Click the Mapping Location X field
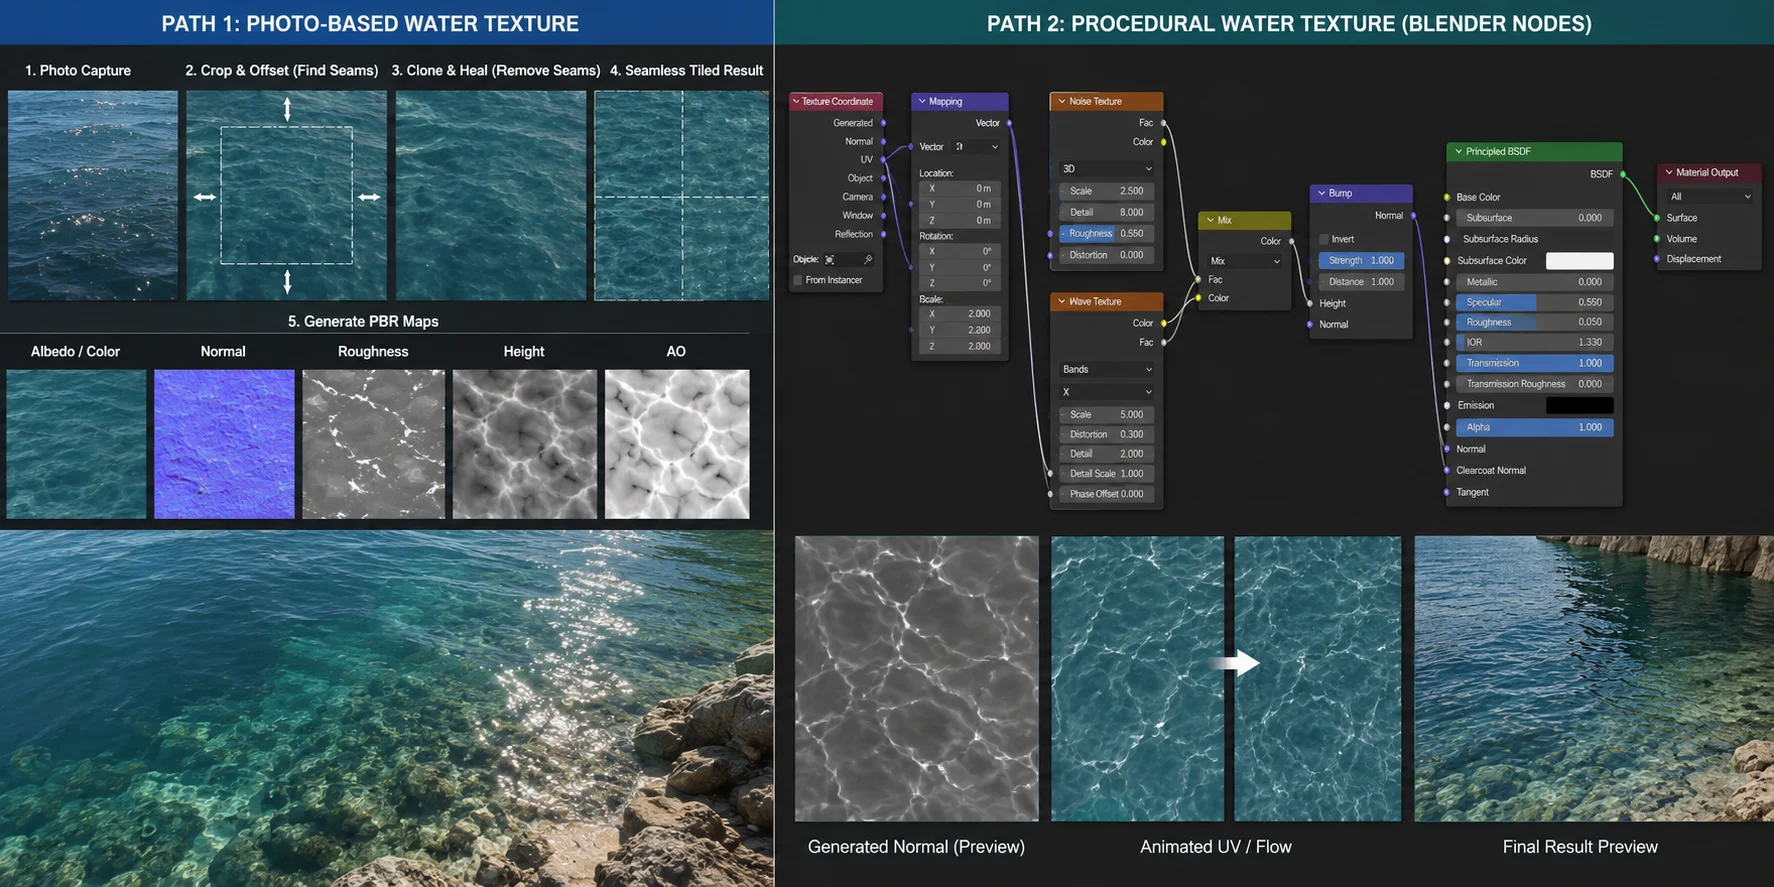Viewport: 1774px width, 887px height. tap(958, 188)
